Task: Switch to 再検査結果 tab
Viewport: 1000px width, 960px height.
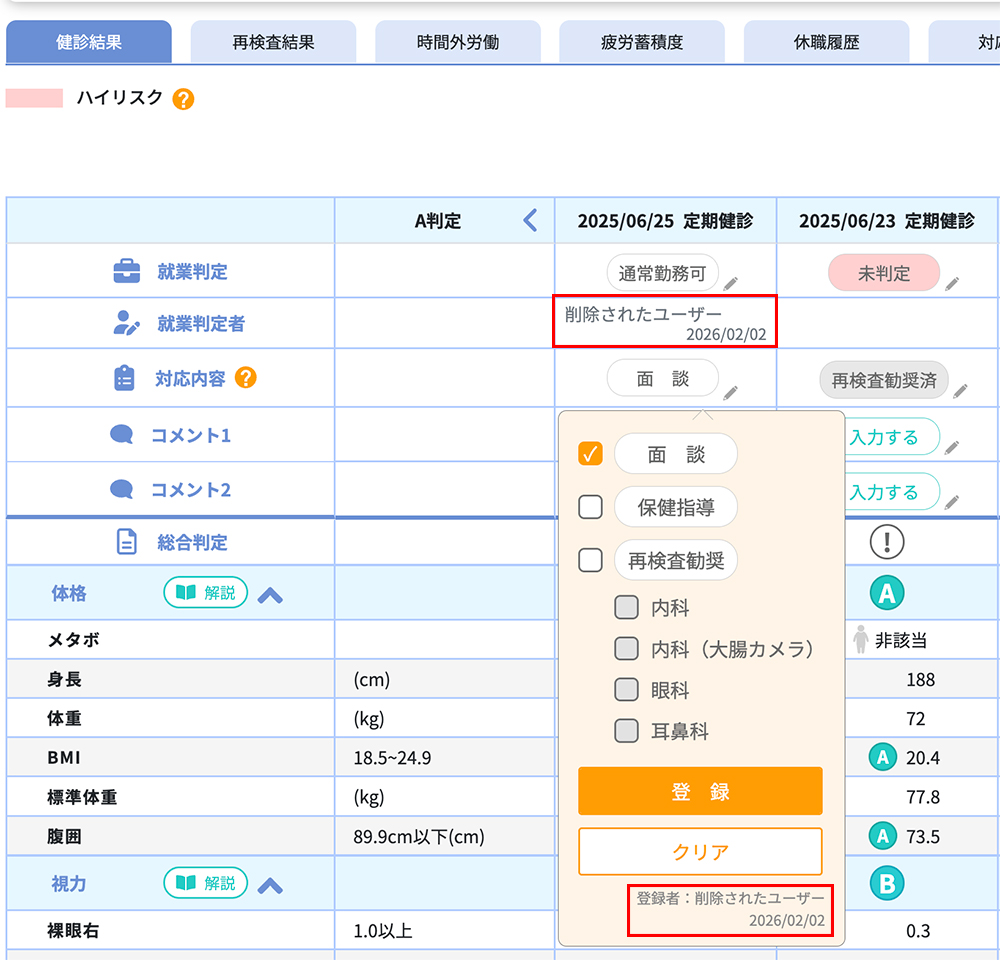Action: tap(273, 43)
